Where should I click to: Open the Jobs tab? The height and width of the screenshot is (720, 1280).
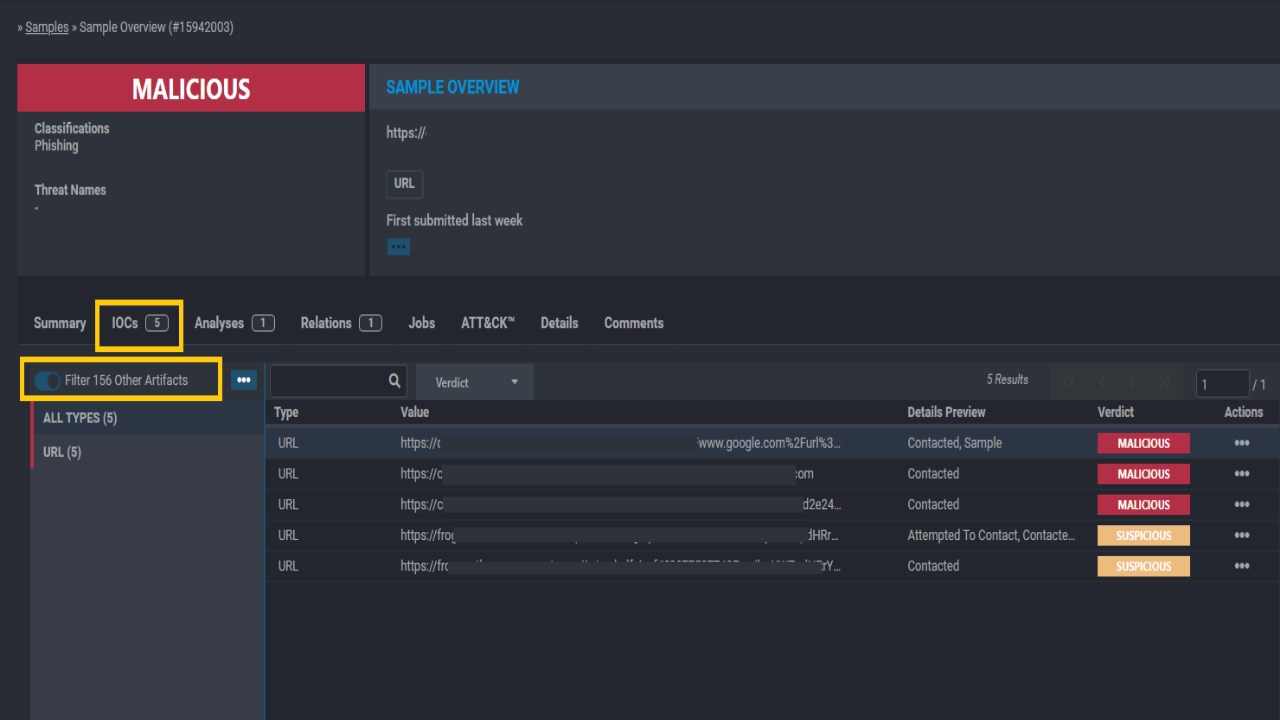tap(422, 323)
